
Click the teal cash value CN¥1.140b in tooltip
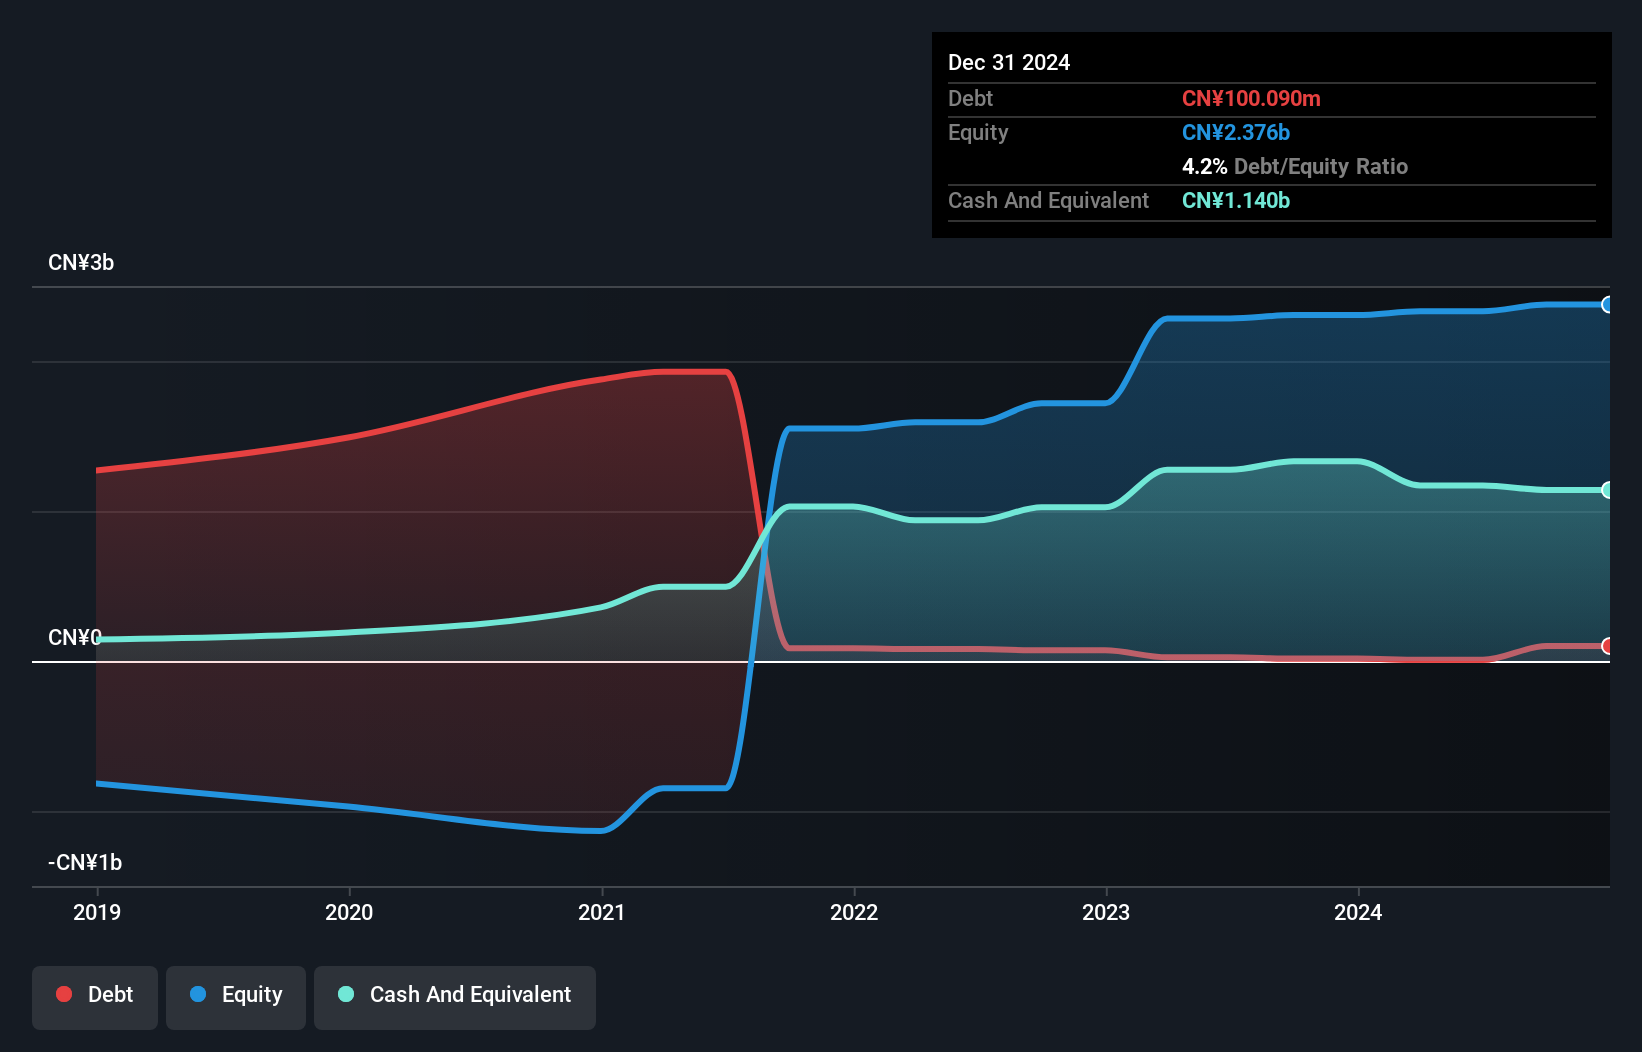tap(1235, 200)
